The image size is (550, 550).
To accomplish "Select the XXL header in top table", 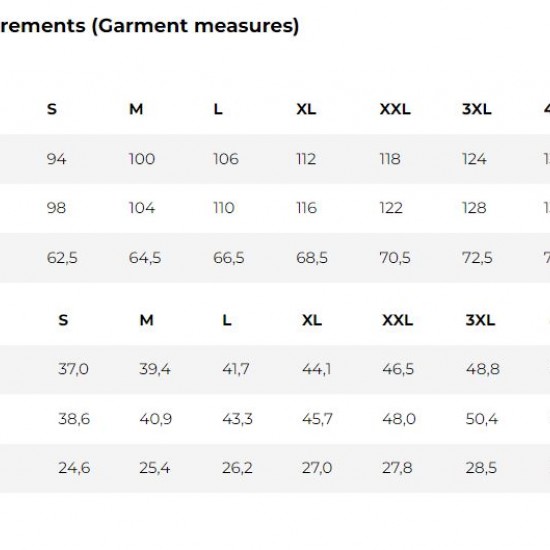I will click(x=395, y=109).
